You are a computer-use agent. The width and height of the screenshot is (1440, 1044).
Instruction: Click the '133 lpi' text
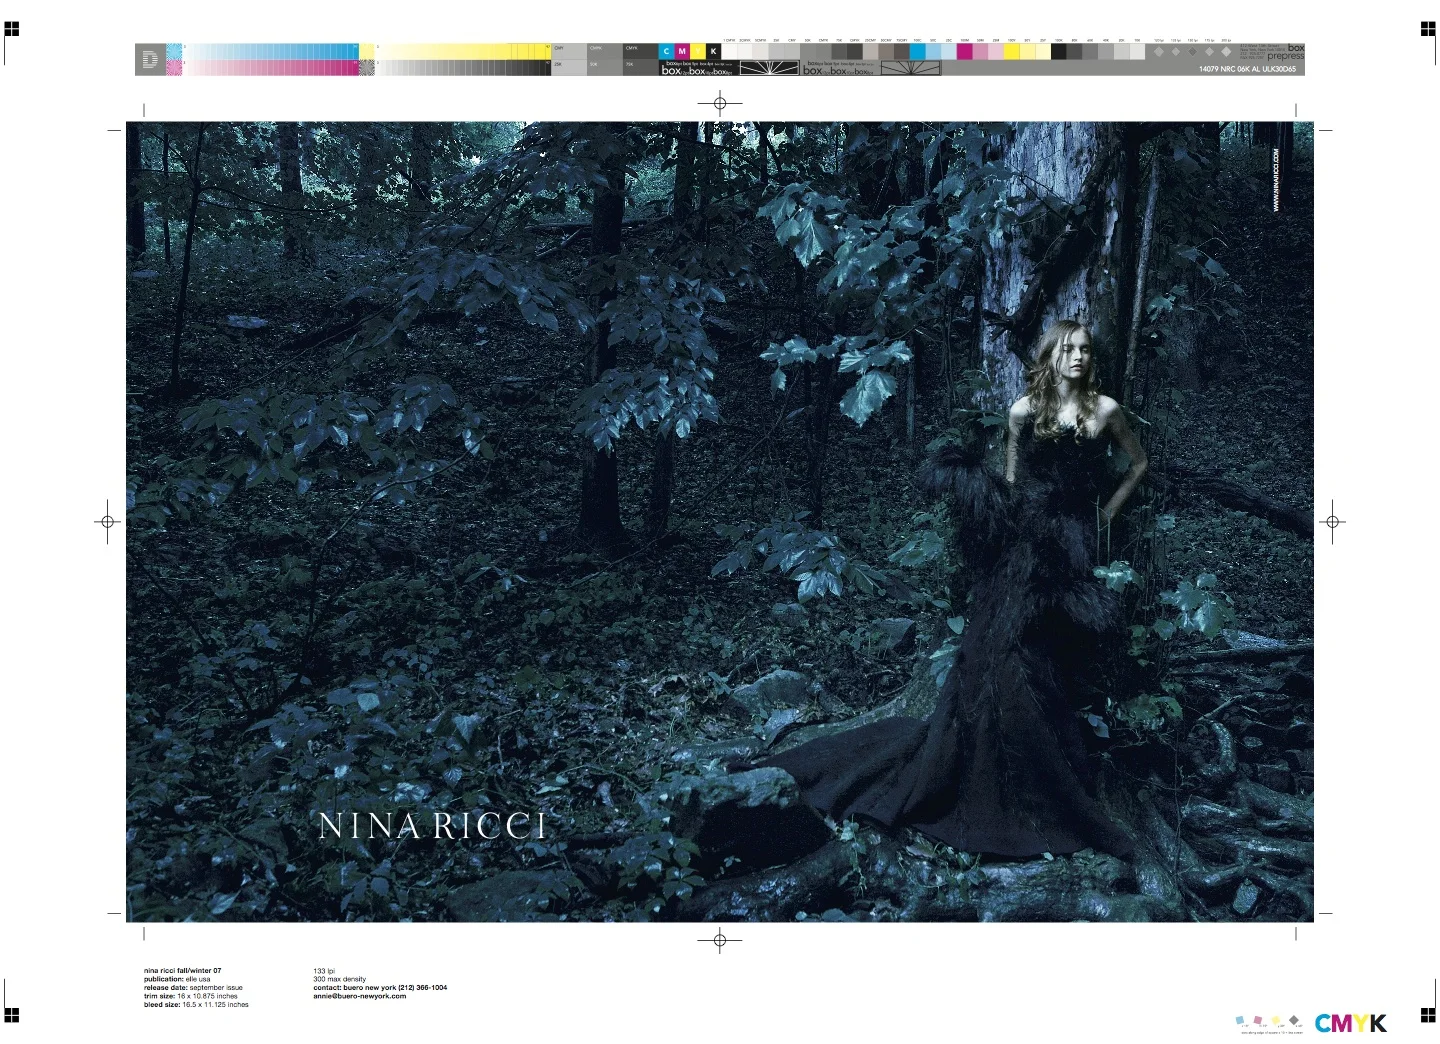point(324,970)
